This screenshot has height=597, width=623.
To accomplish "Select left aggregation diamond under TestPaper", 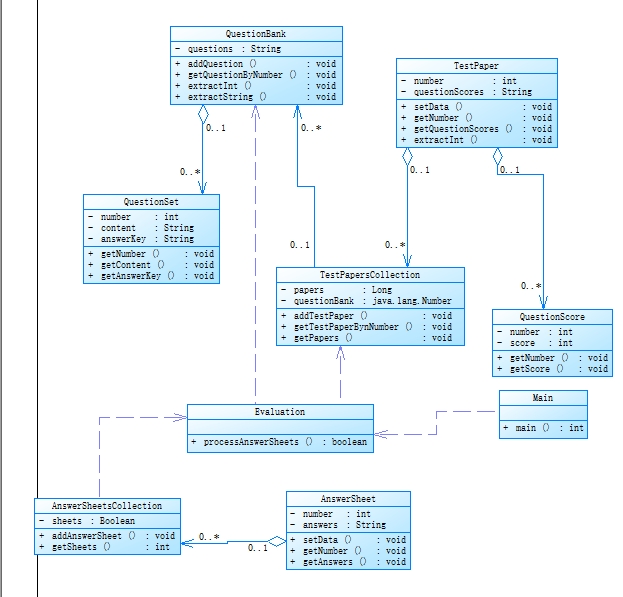I will (407, 157).
